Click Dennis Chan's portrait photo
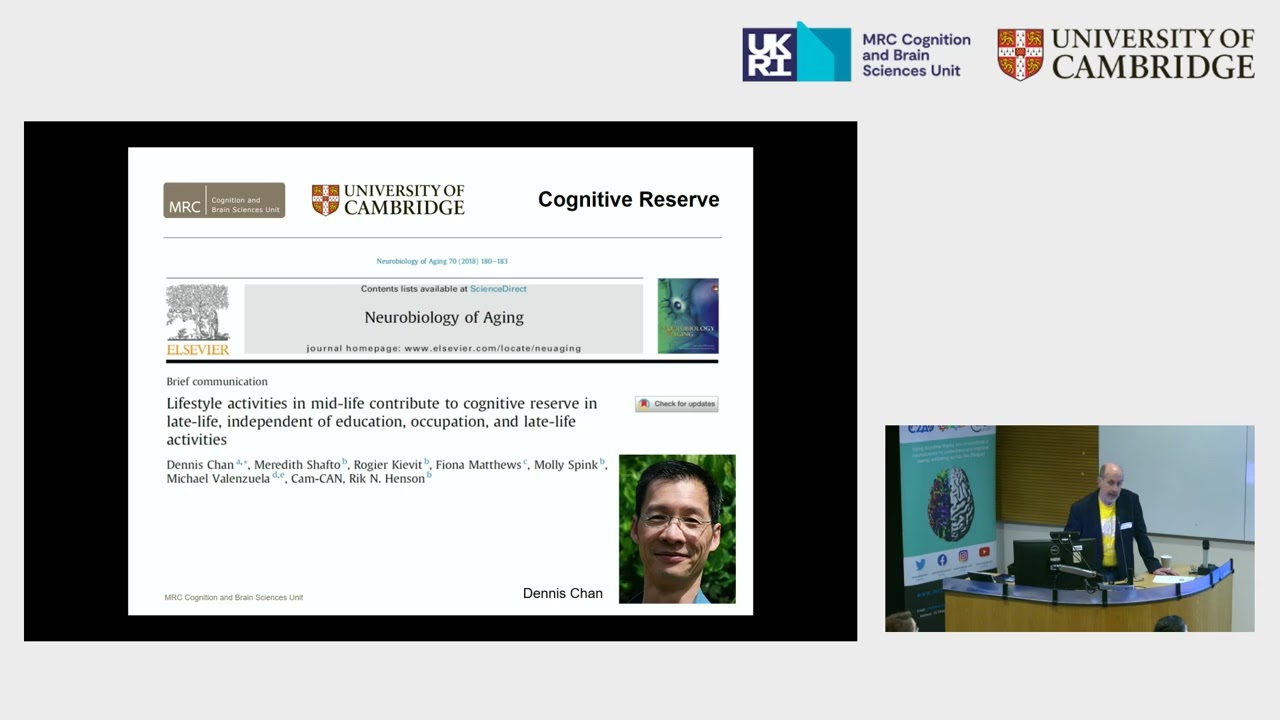 point(677,529)
